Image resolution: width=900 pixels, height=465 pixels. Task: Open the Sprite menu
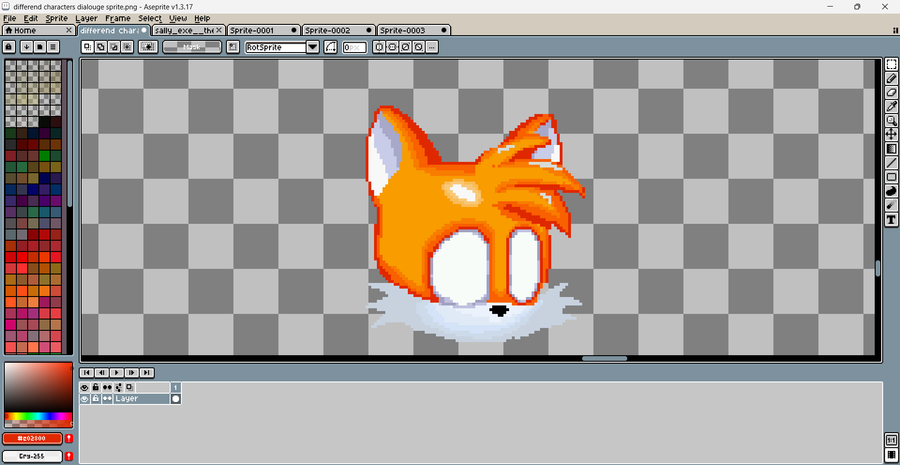pos(56,18)
